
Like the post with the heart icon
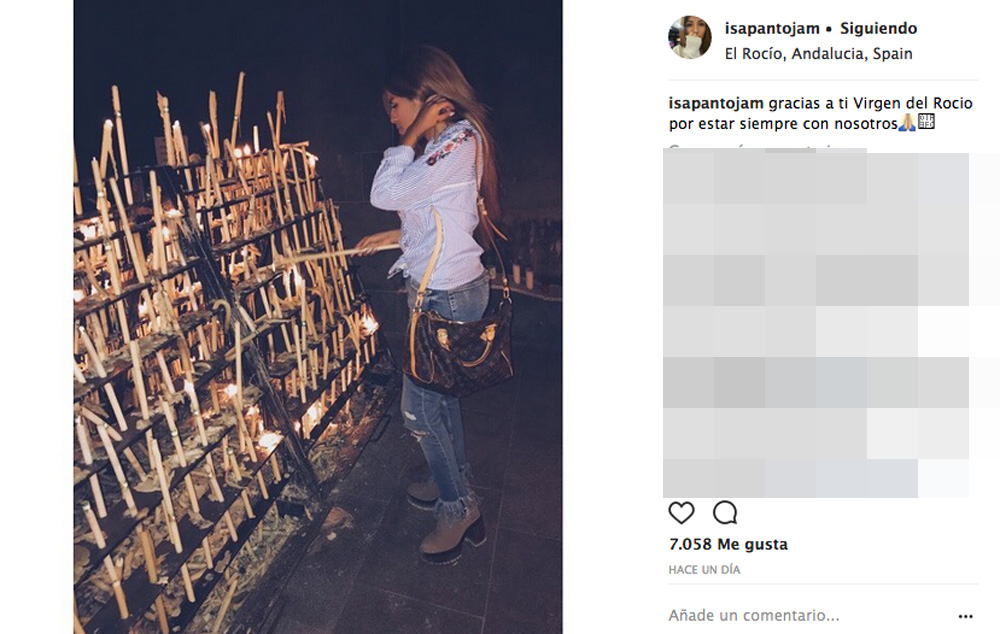[681, 513]
